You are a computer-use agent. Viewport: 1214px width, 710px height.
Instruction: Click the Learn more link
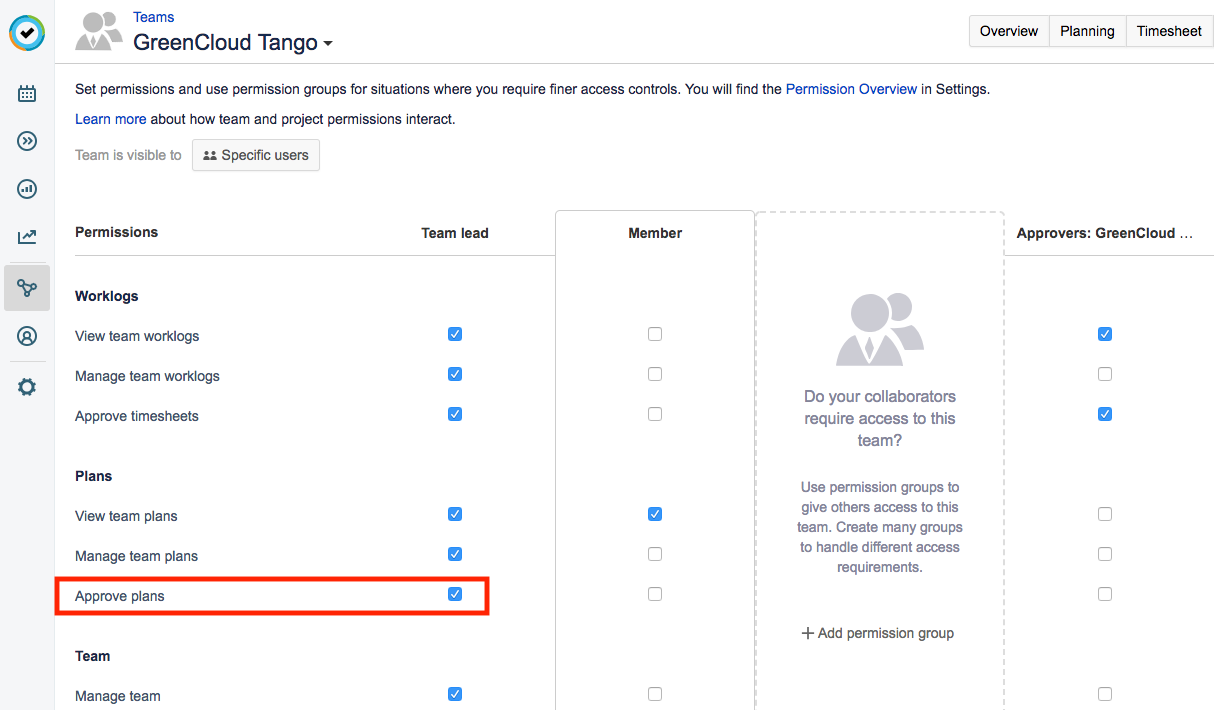point(110,119)
